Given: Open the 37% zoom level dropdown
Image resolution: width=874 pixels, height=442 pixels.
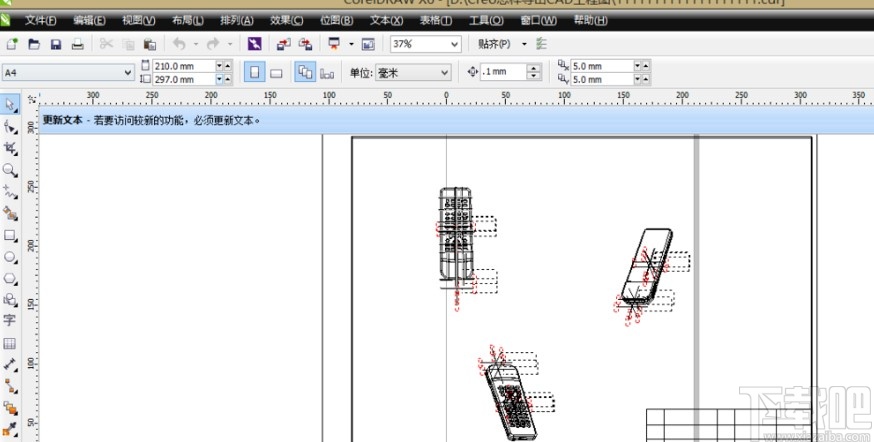Looking at the screenshot, I should [x=455, y=44].
